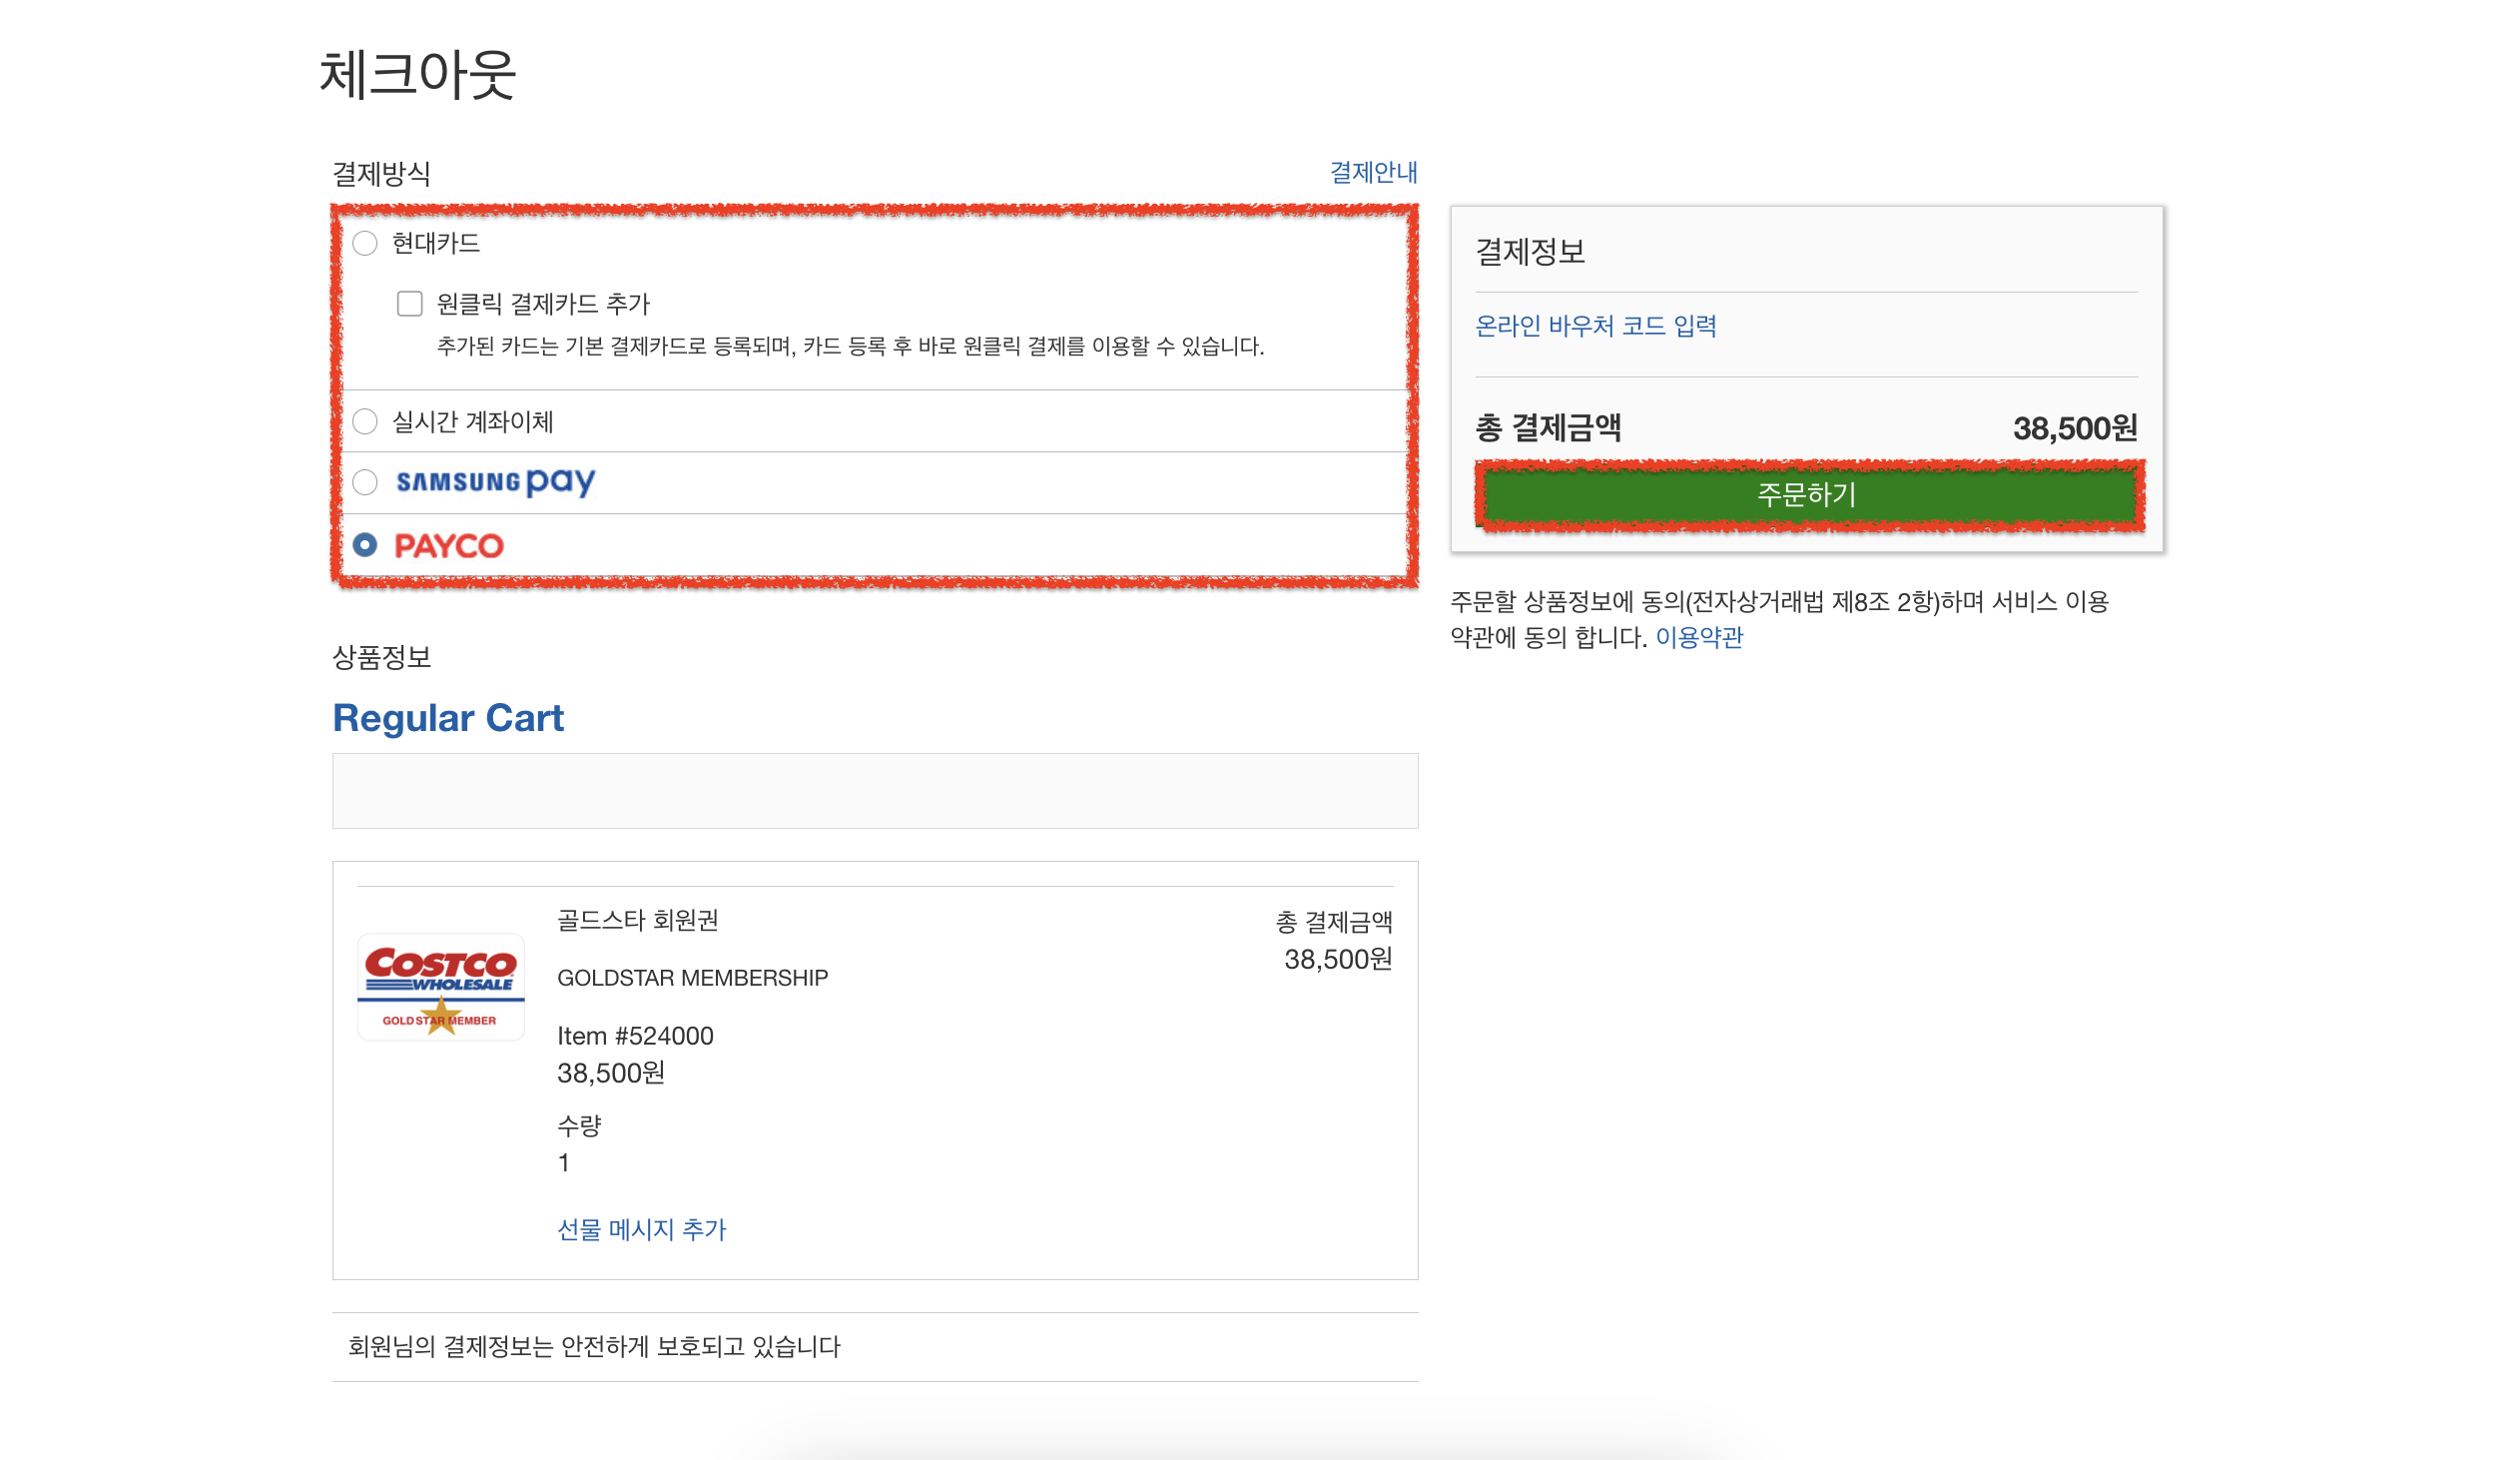Click the GOLDSTAR MEMBERSHIP product text
2520x1460 pixels.
pos(692,978)
